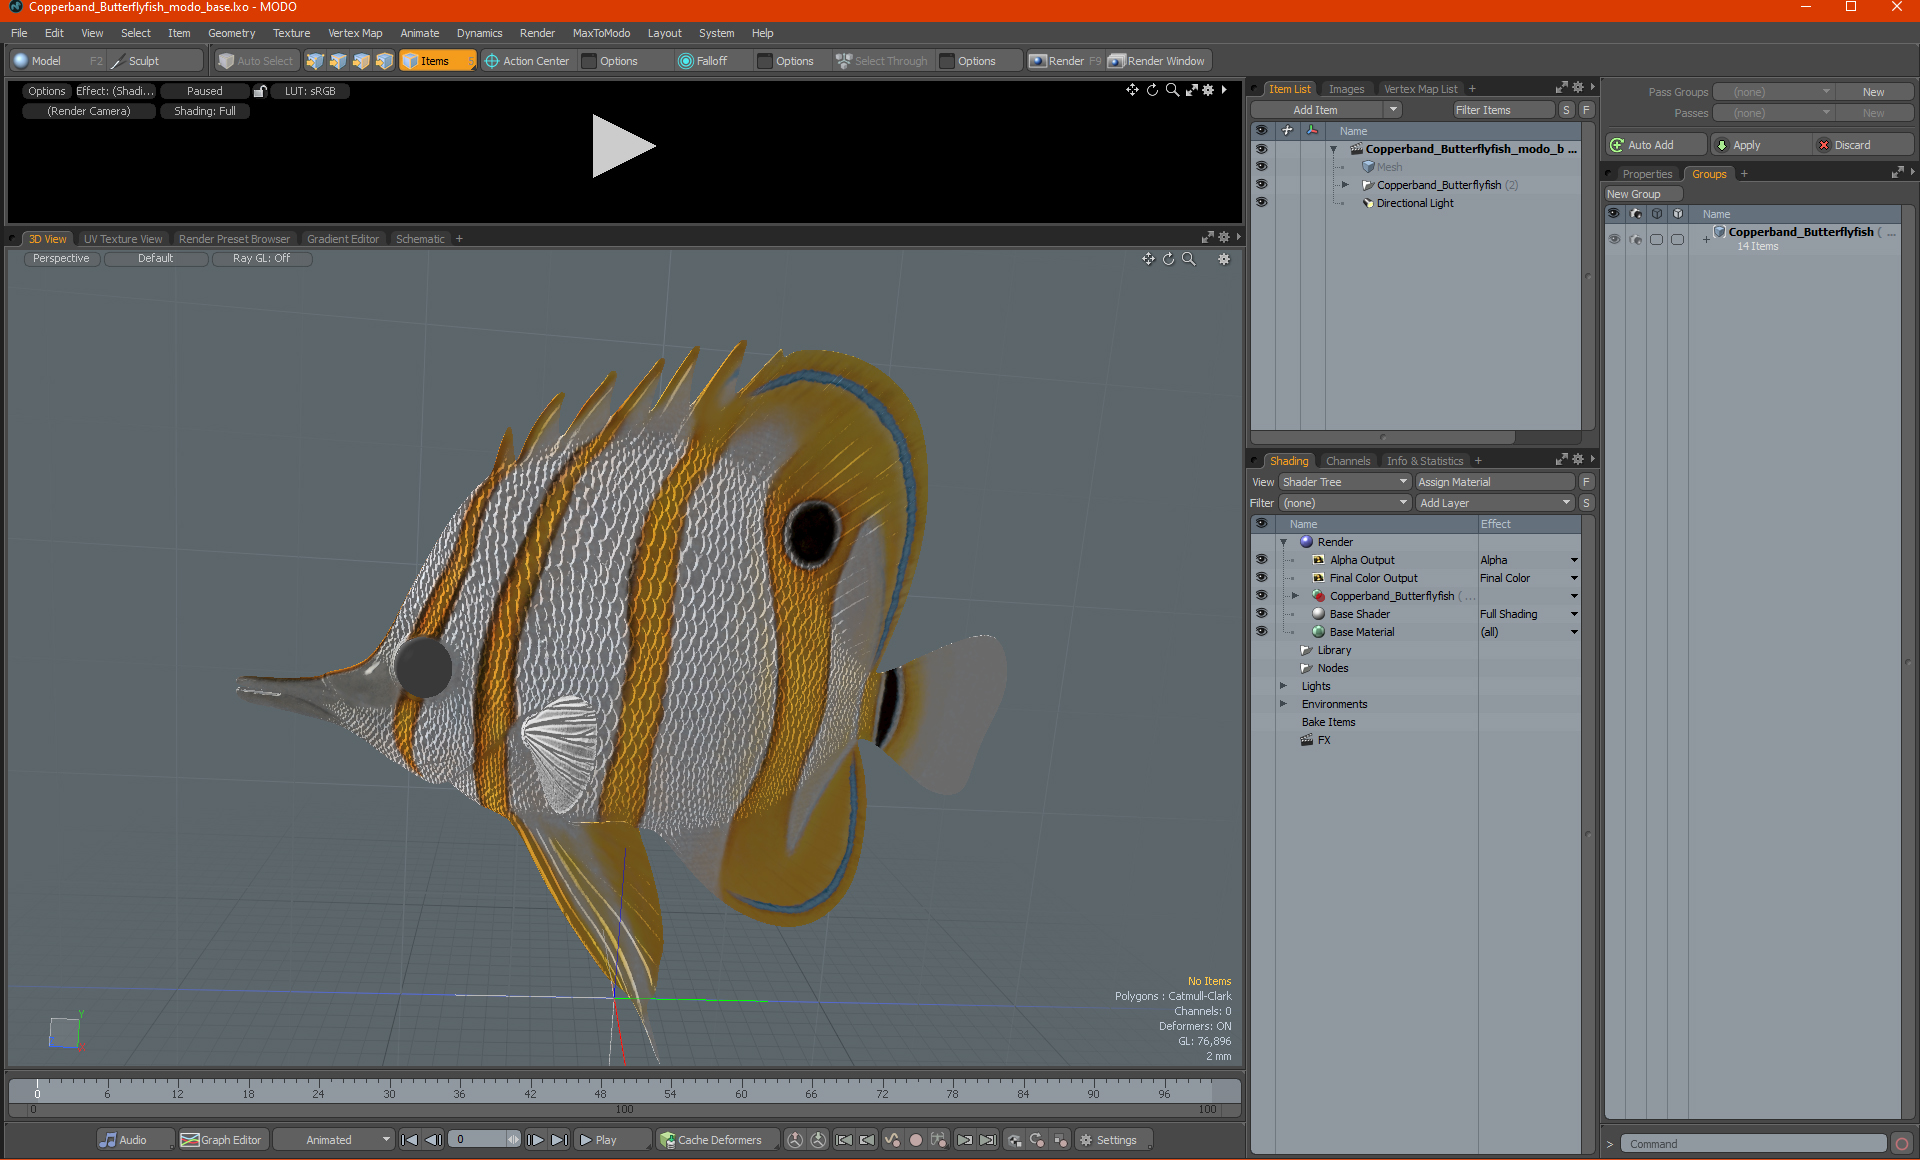Open the Images tab in item panel

point(1345,88)
